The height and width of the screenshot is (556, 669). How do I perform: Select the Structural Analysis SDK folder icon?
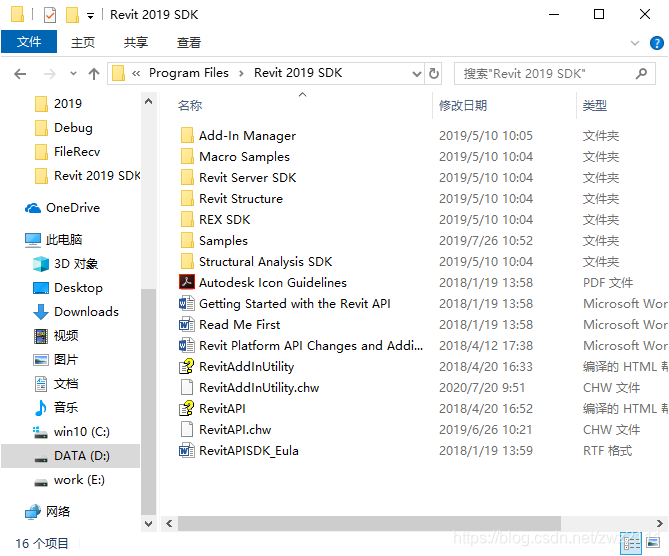(x=187, y=262)
